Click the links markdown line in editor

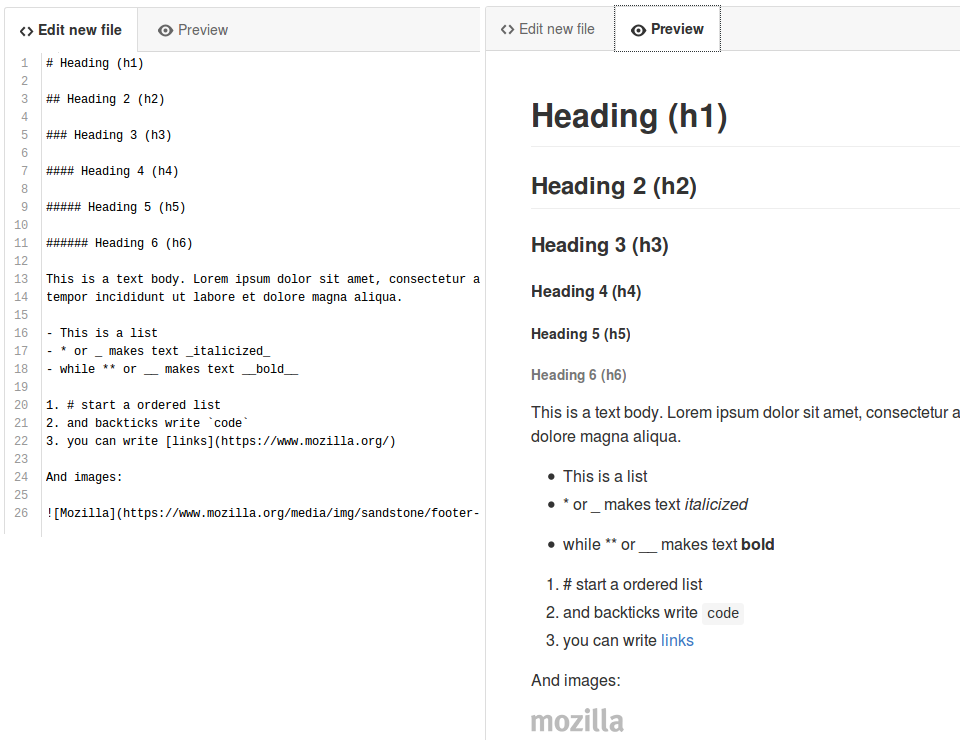(x=221, y=441)
